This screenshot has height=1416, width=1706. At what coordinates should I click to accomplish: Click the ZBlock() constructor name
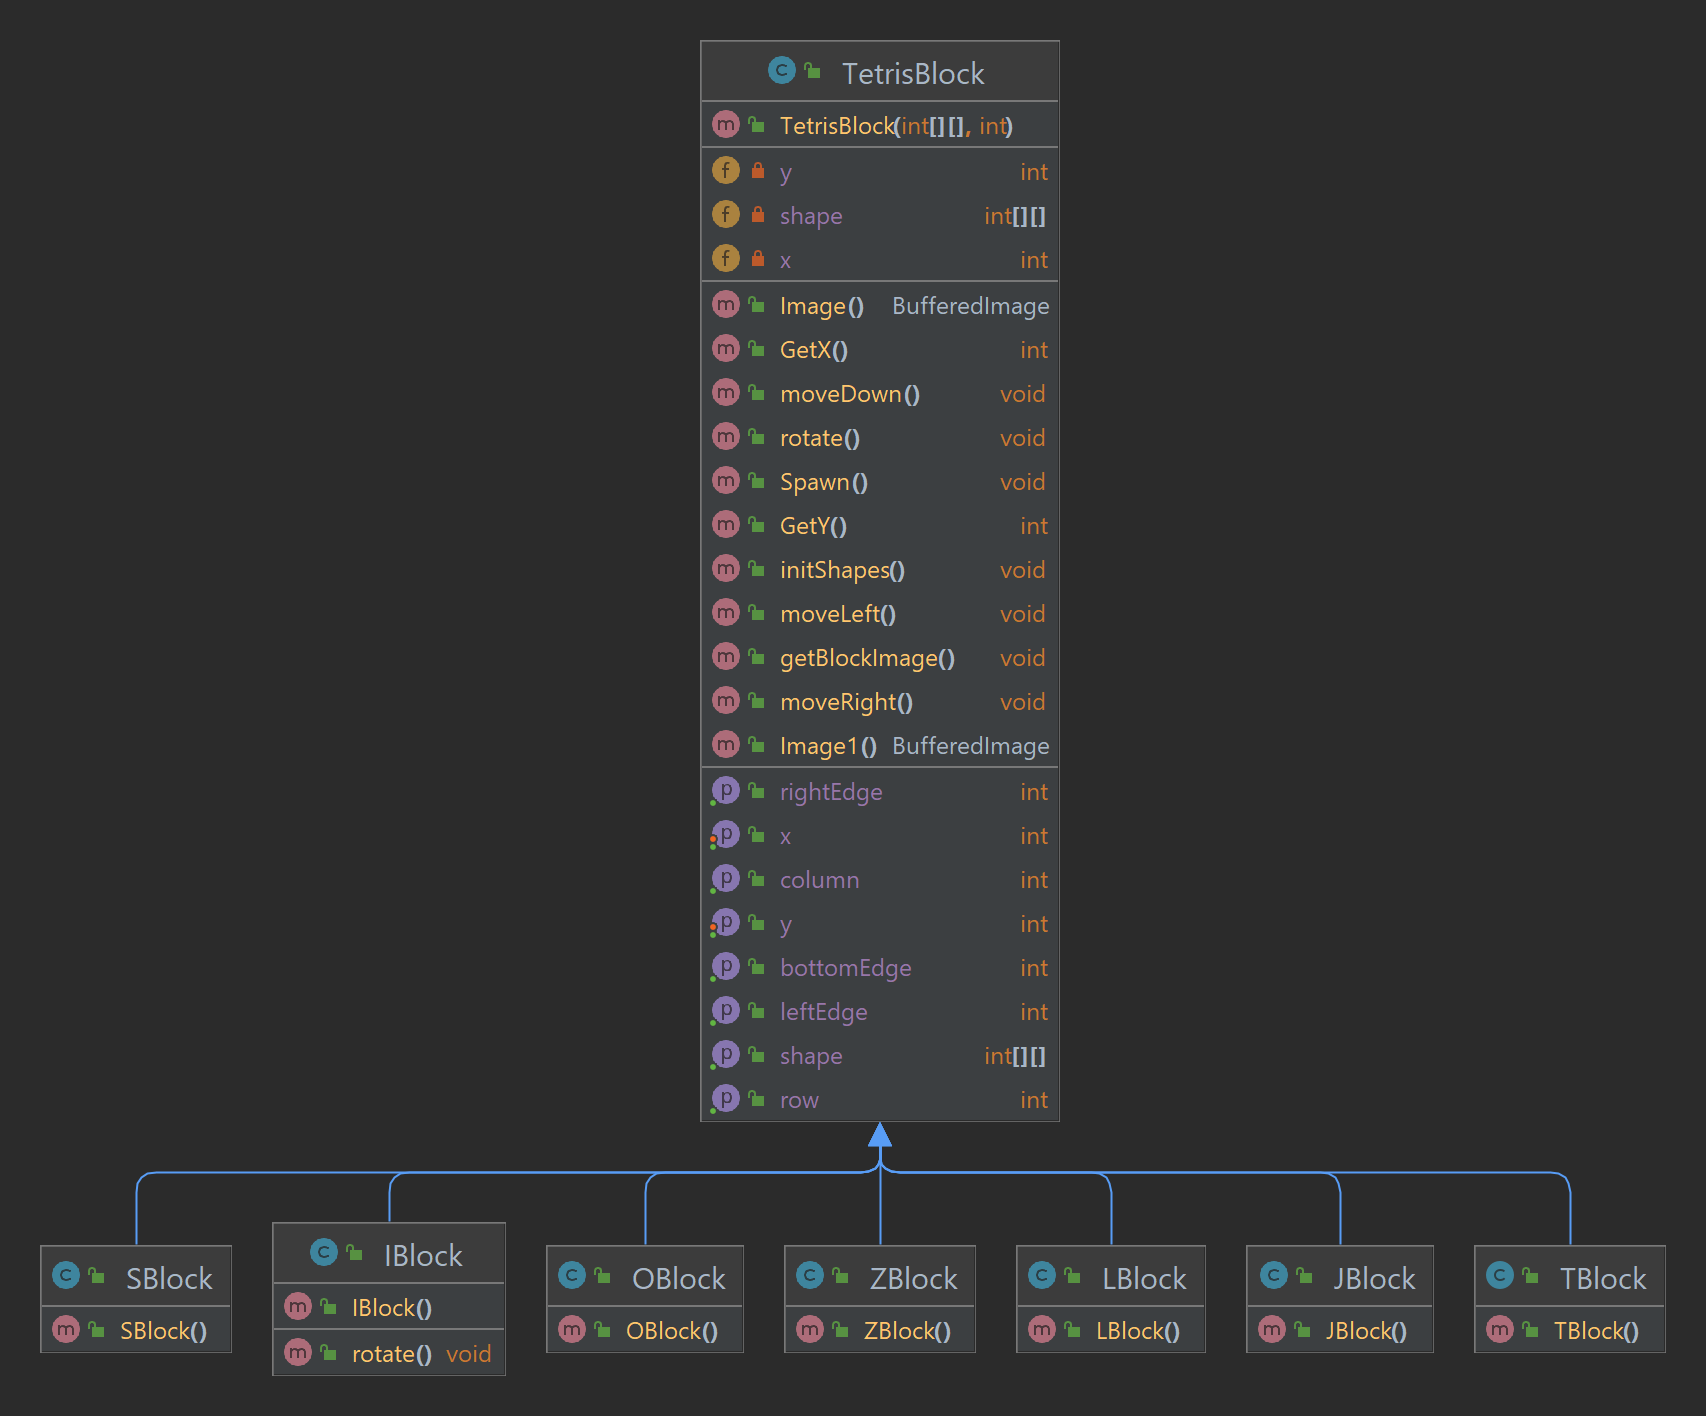click(907, 1331)
